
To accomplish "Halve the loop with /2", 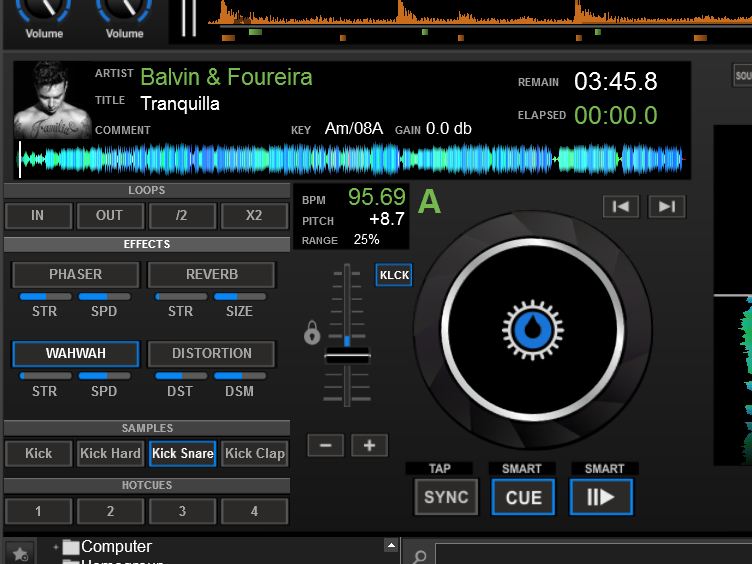I will (182, 215).
